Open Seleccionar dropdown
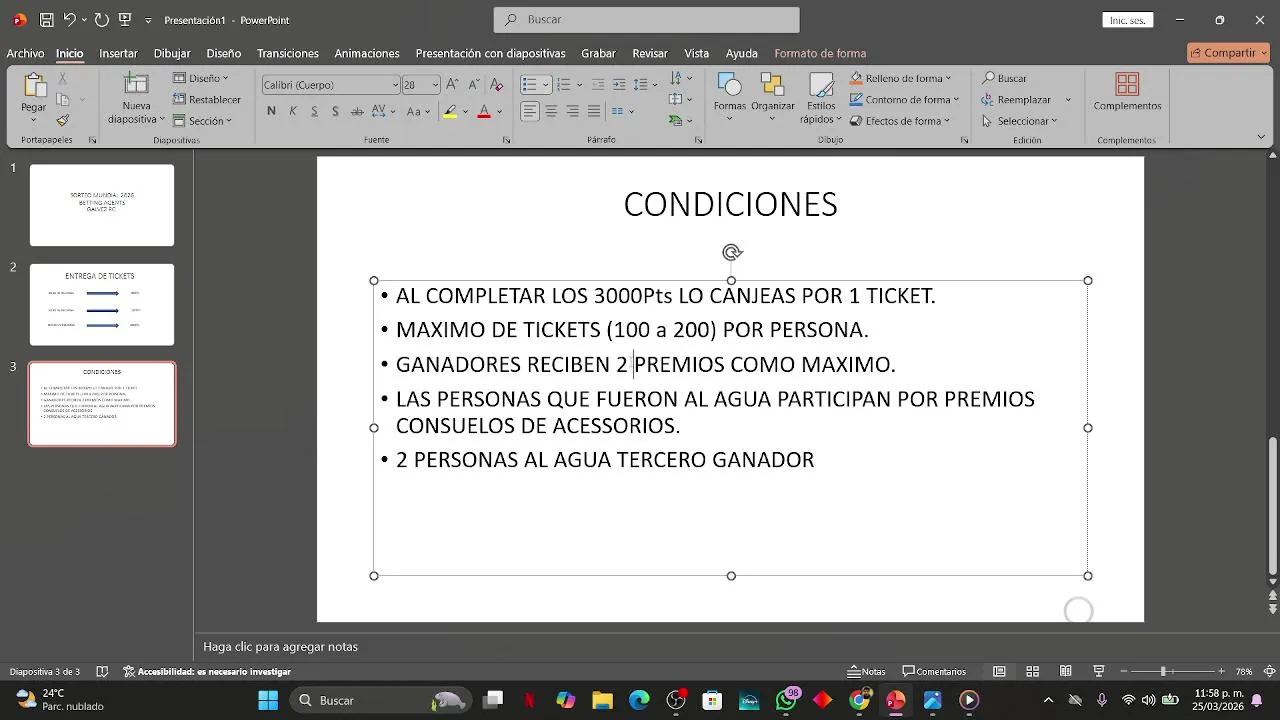1280x720 pixels. pyautogui.click(x=1019, y=120)
